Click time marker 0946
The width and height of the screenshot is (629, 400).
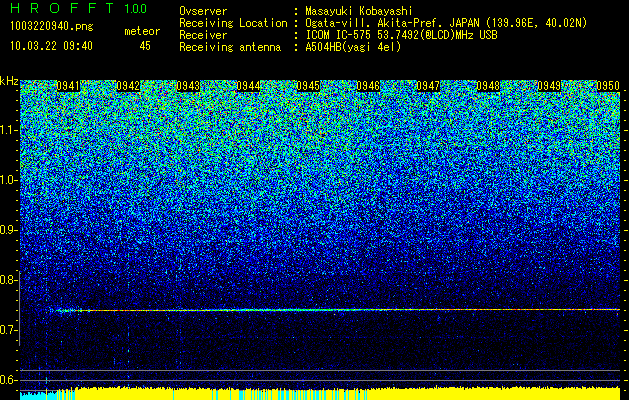point(368,86)
